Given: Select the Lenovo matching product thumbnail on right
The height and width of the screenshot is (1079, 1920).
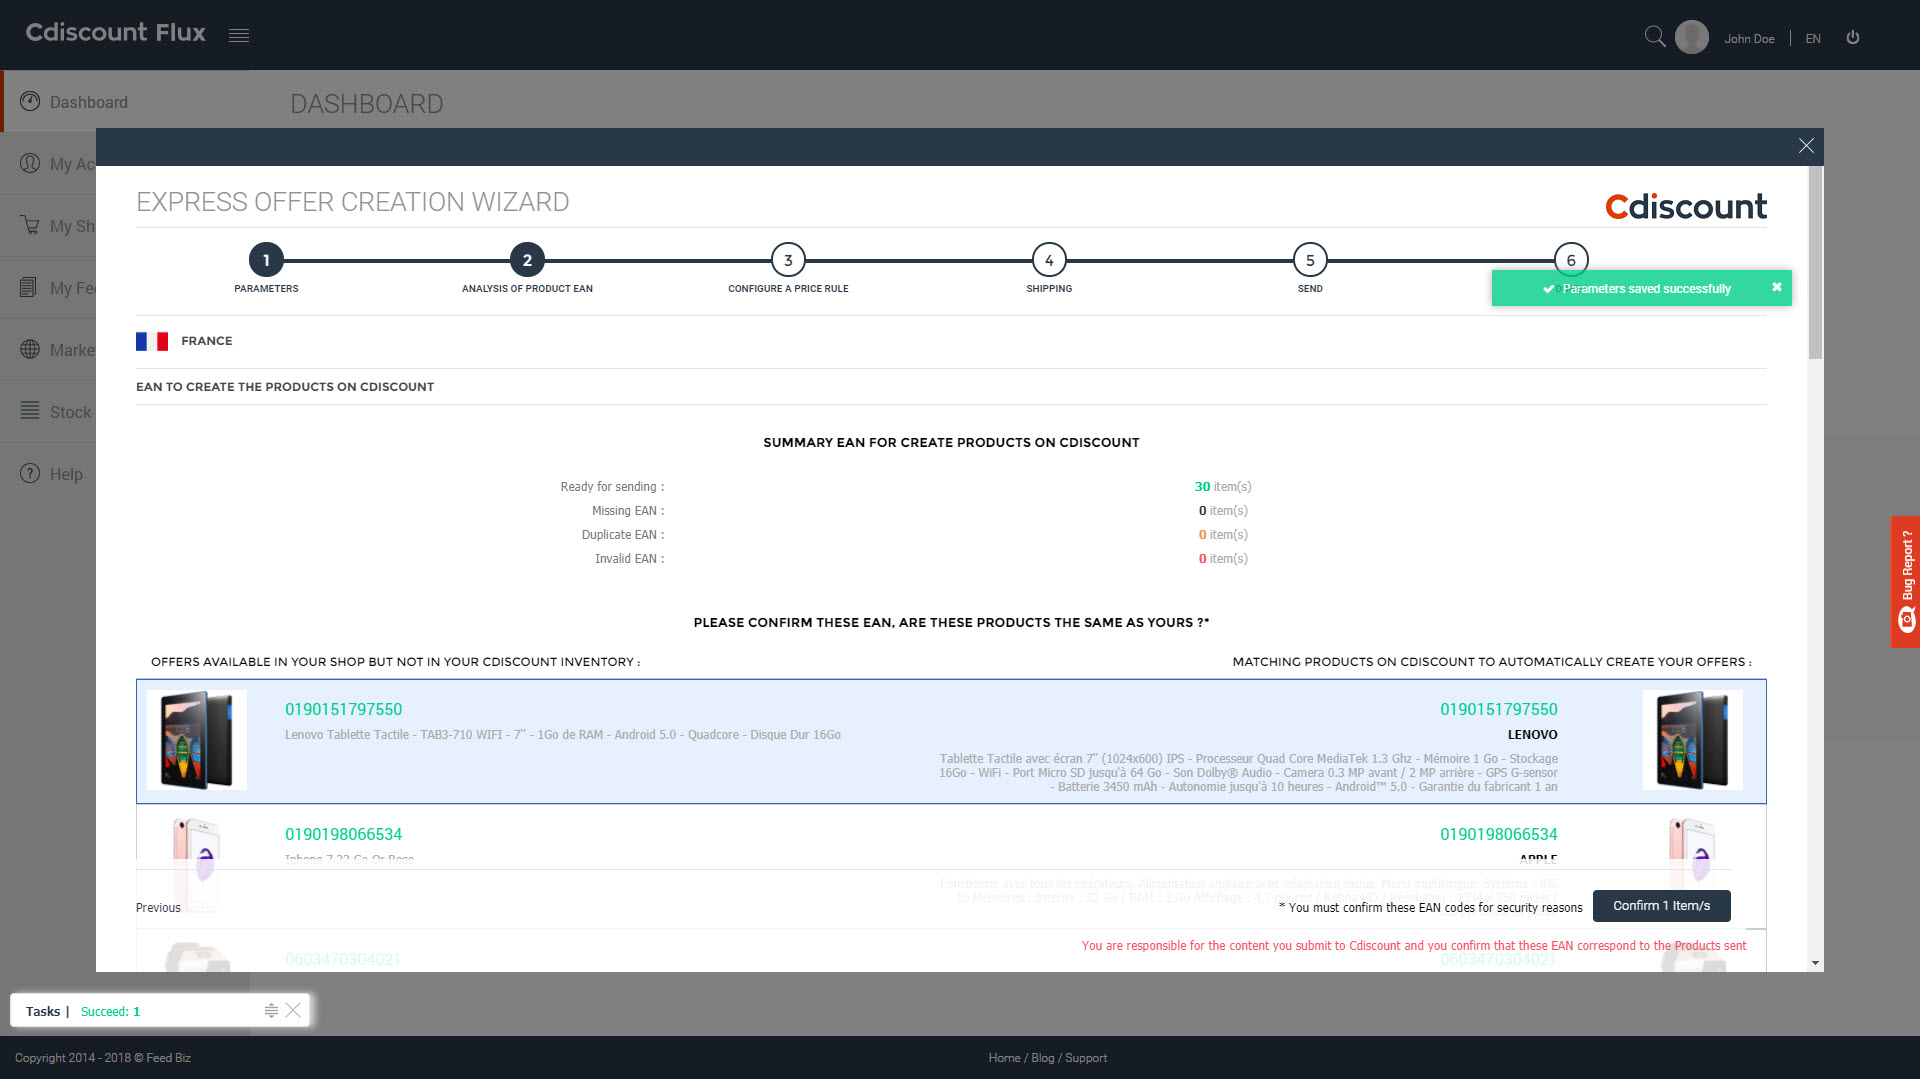Looking at the screenshot, I should (x=1692, y=740).
